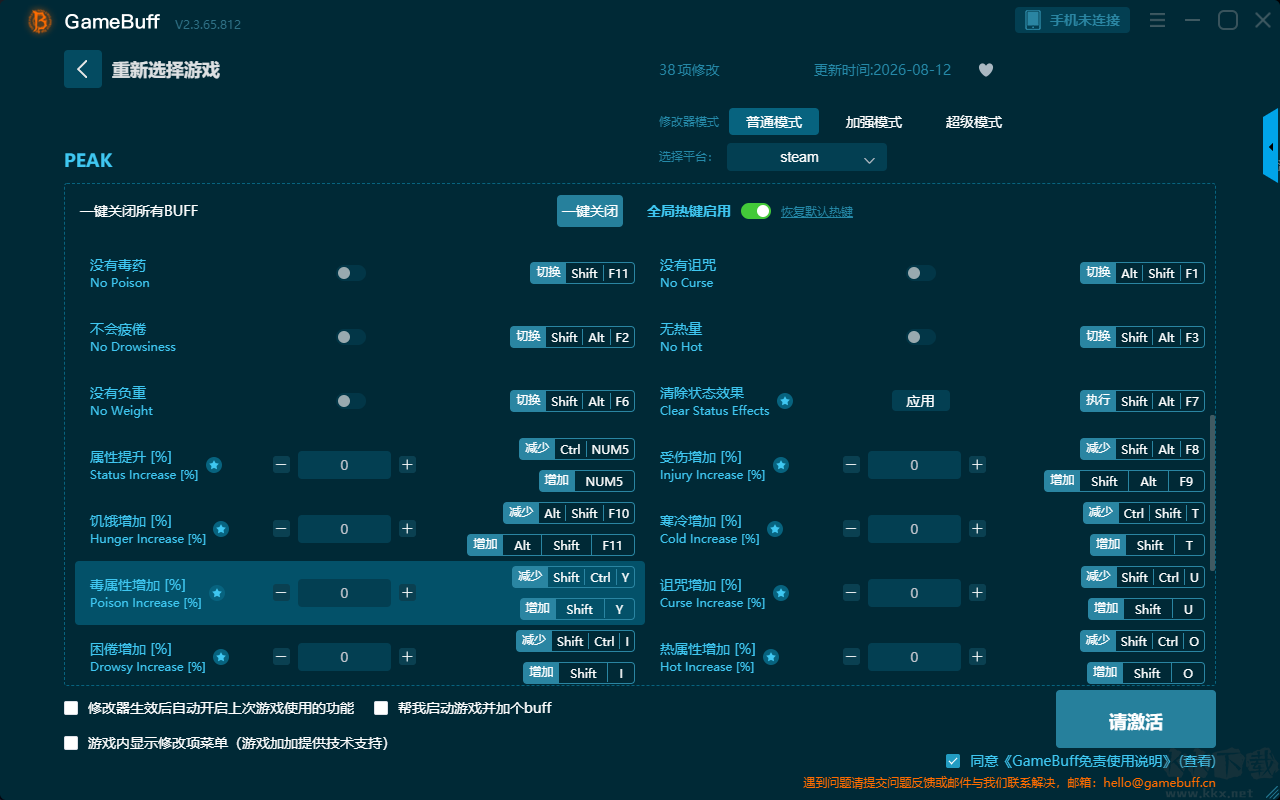Check show trainer menu in game option
Screen dimensions: 1280x800
pos(71,743)
